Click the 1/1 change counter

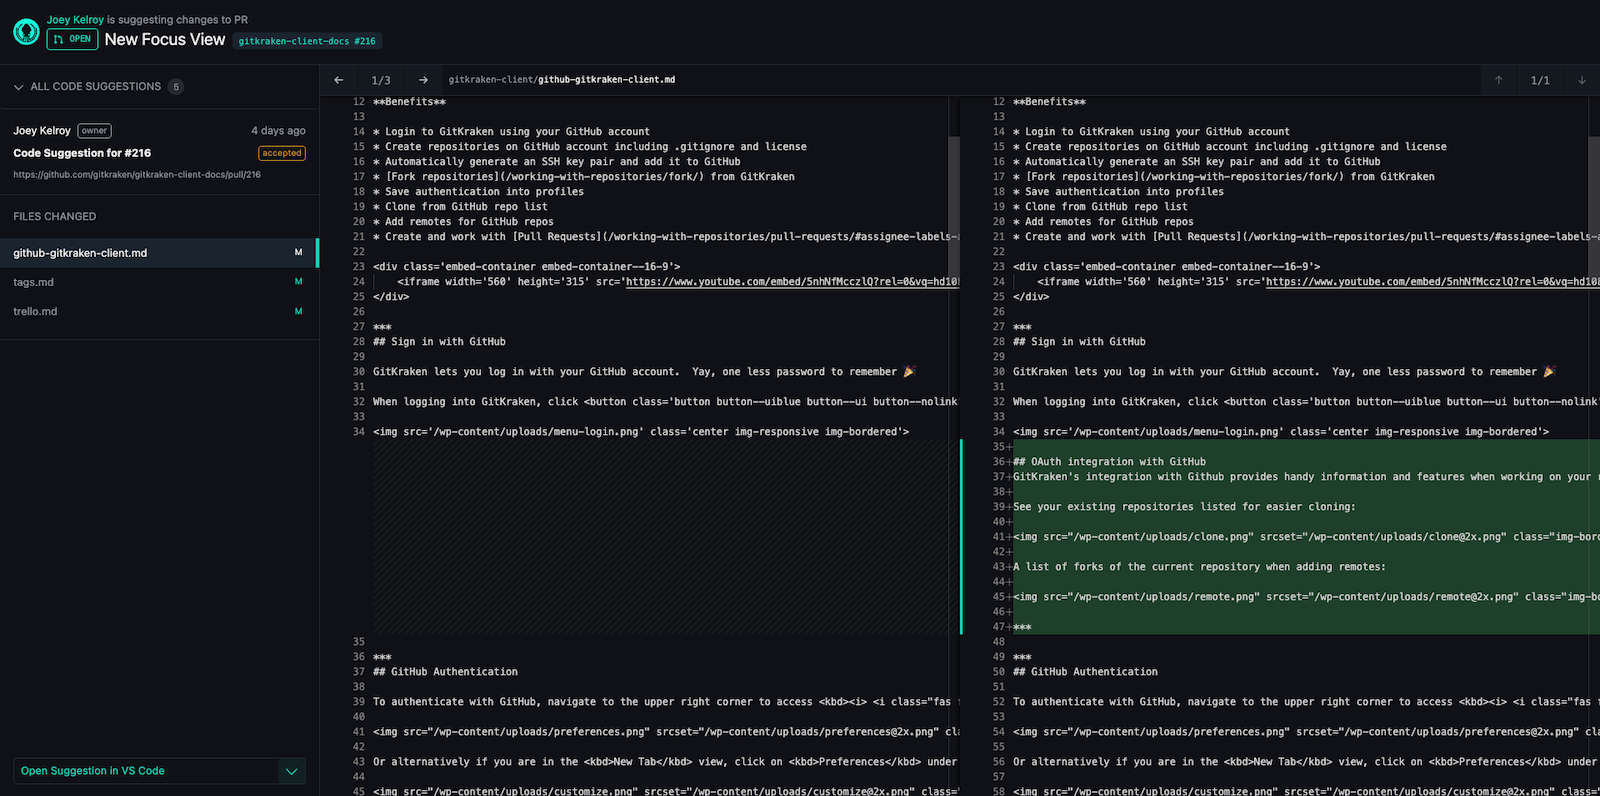point(1540,80)
